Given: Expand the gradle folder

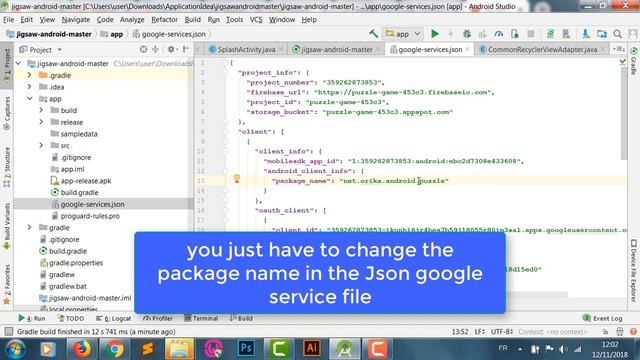Looking at the screenshot, I should pos(29,227).
